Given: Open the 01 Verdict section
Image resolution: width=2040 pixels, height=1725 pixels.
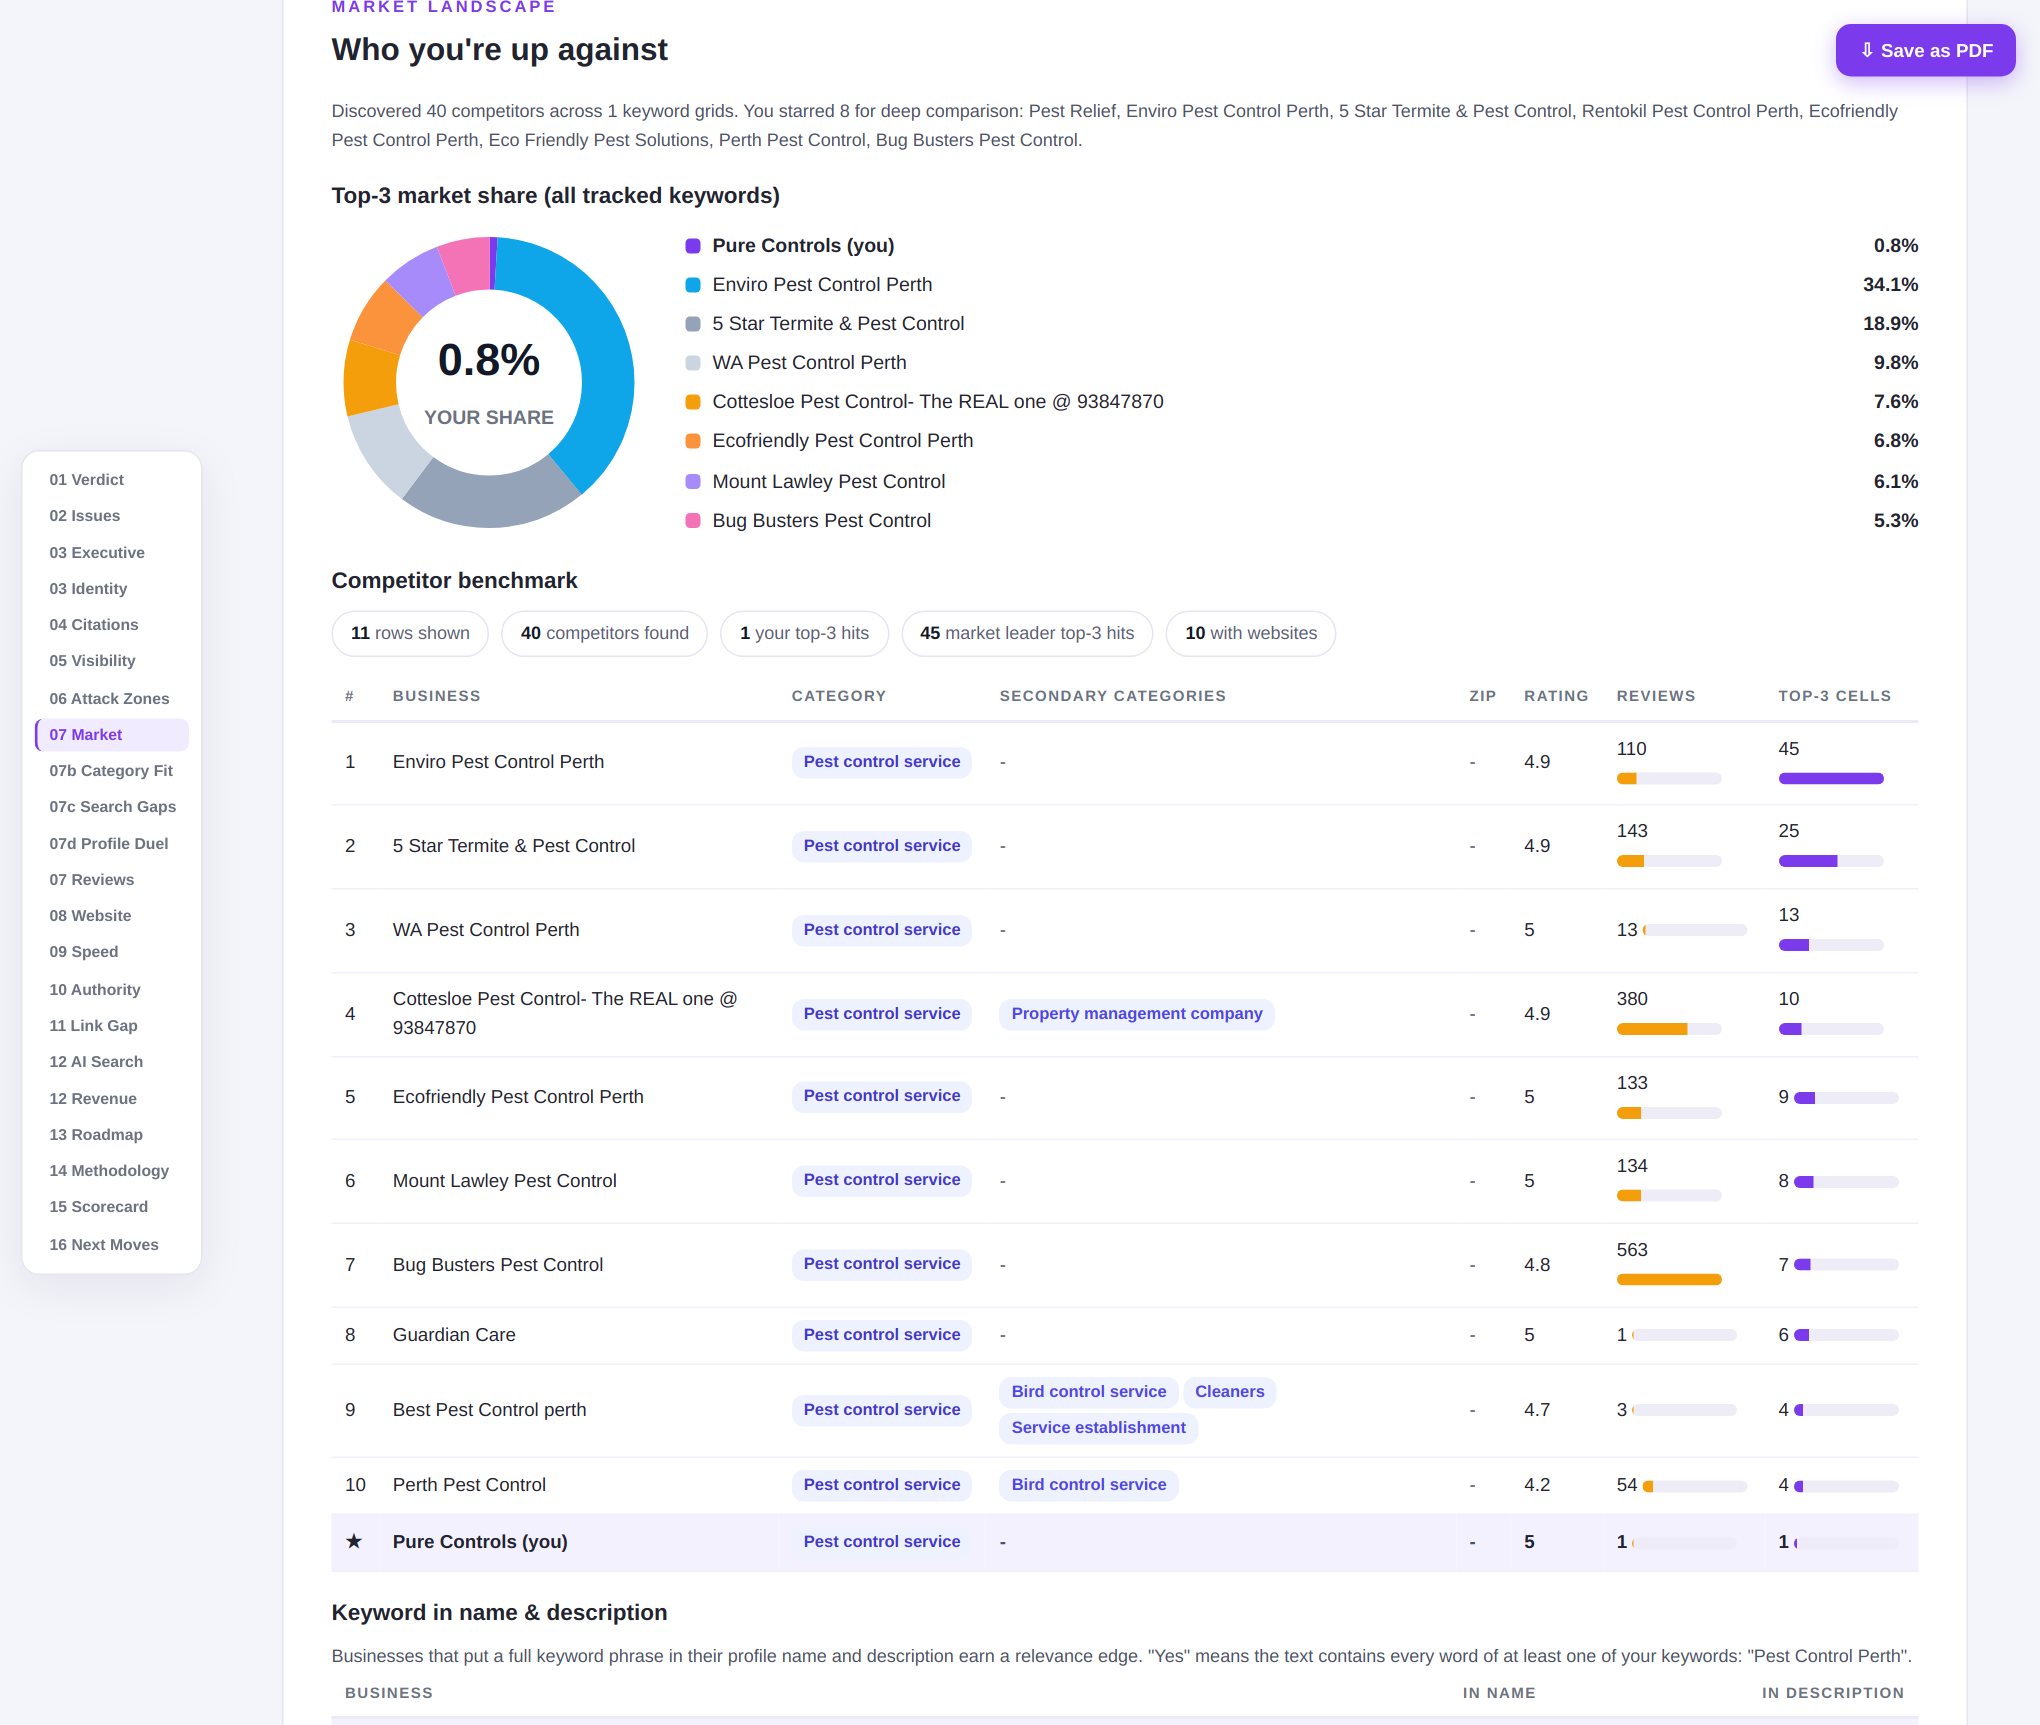Looking at the screenshot, I should 86,480.
